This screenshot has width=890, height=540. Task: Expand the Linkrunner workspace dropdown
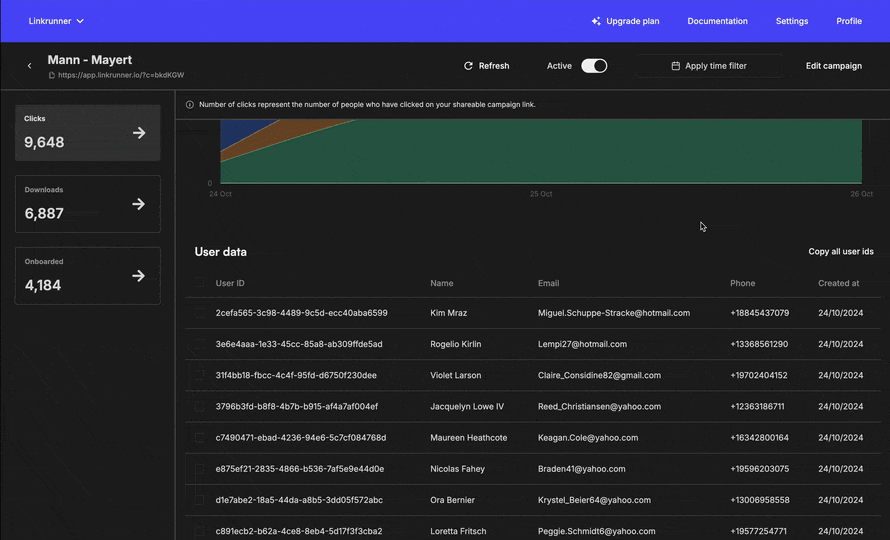(x=56, y=21)
